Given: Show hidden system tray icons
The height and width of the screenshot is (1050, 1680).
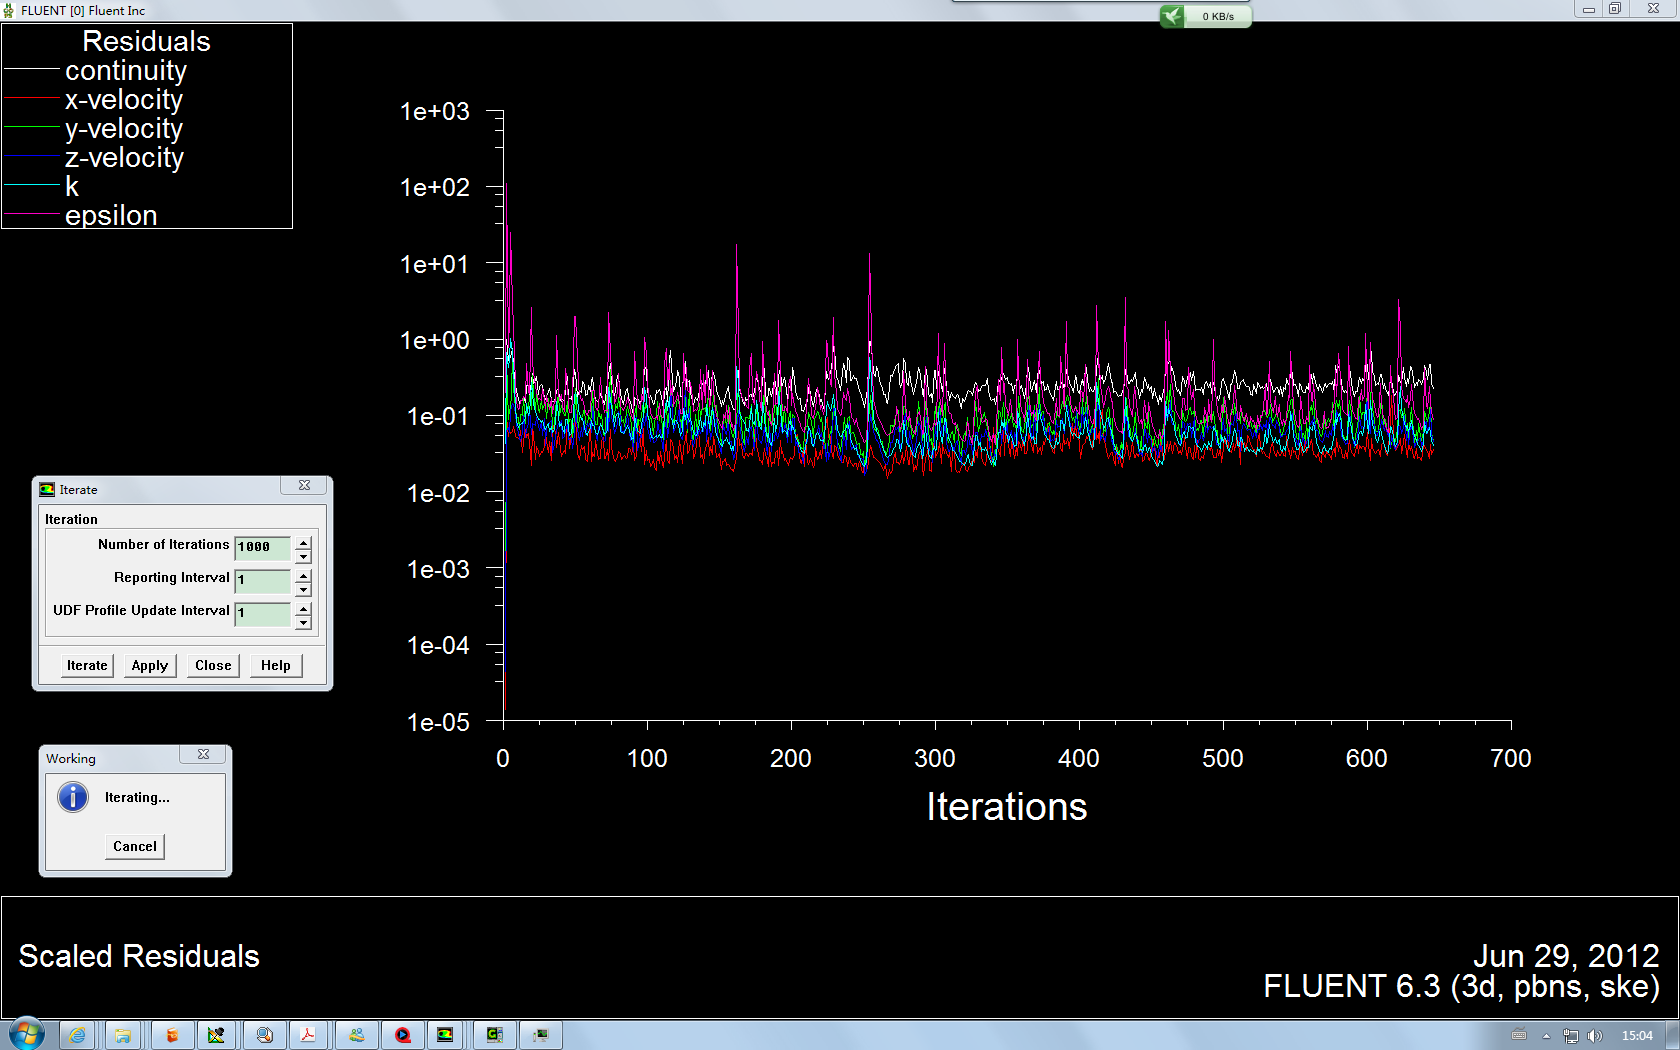Looking at the screenshot, I should [x=1546, y=1036].
